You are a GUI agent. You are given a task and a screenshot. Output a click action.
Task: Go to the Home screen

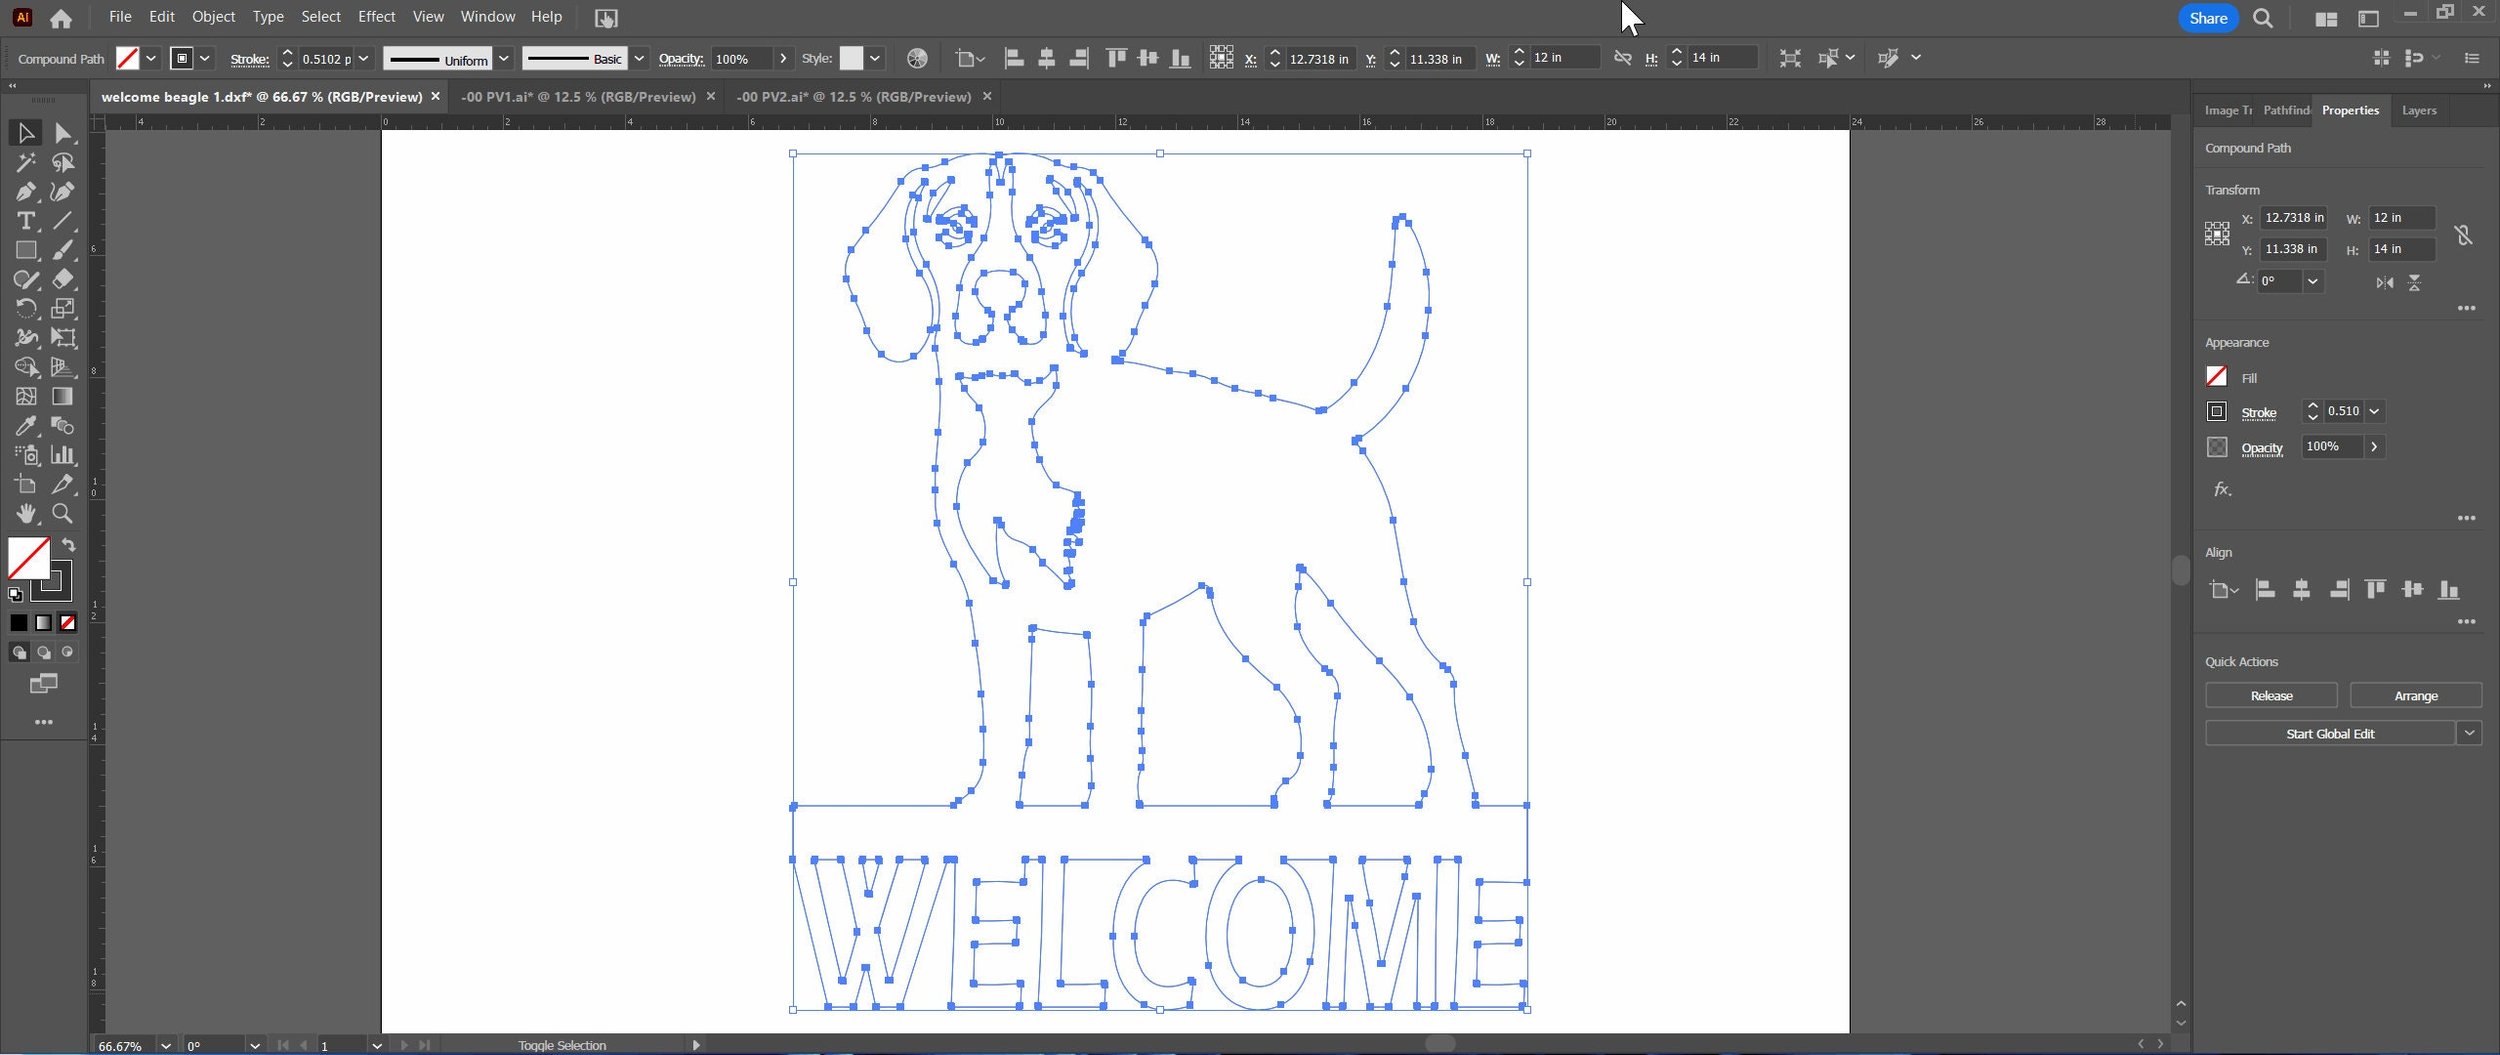pyautogui.click(x=61, y=18)
